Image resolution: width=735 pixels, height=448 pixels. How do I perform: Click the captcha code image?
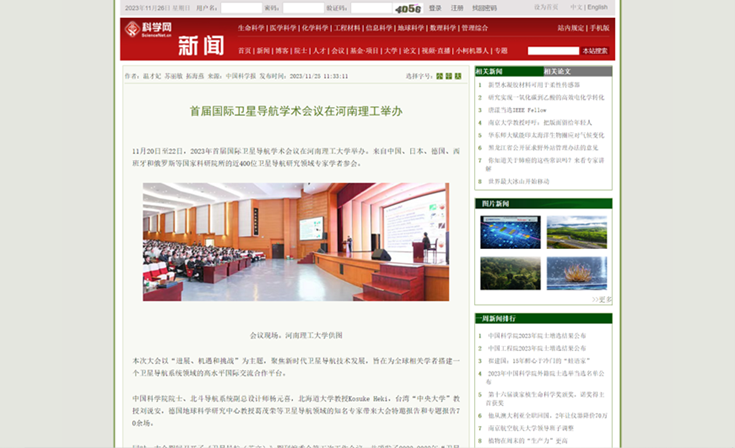point(407,8)
